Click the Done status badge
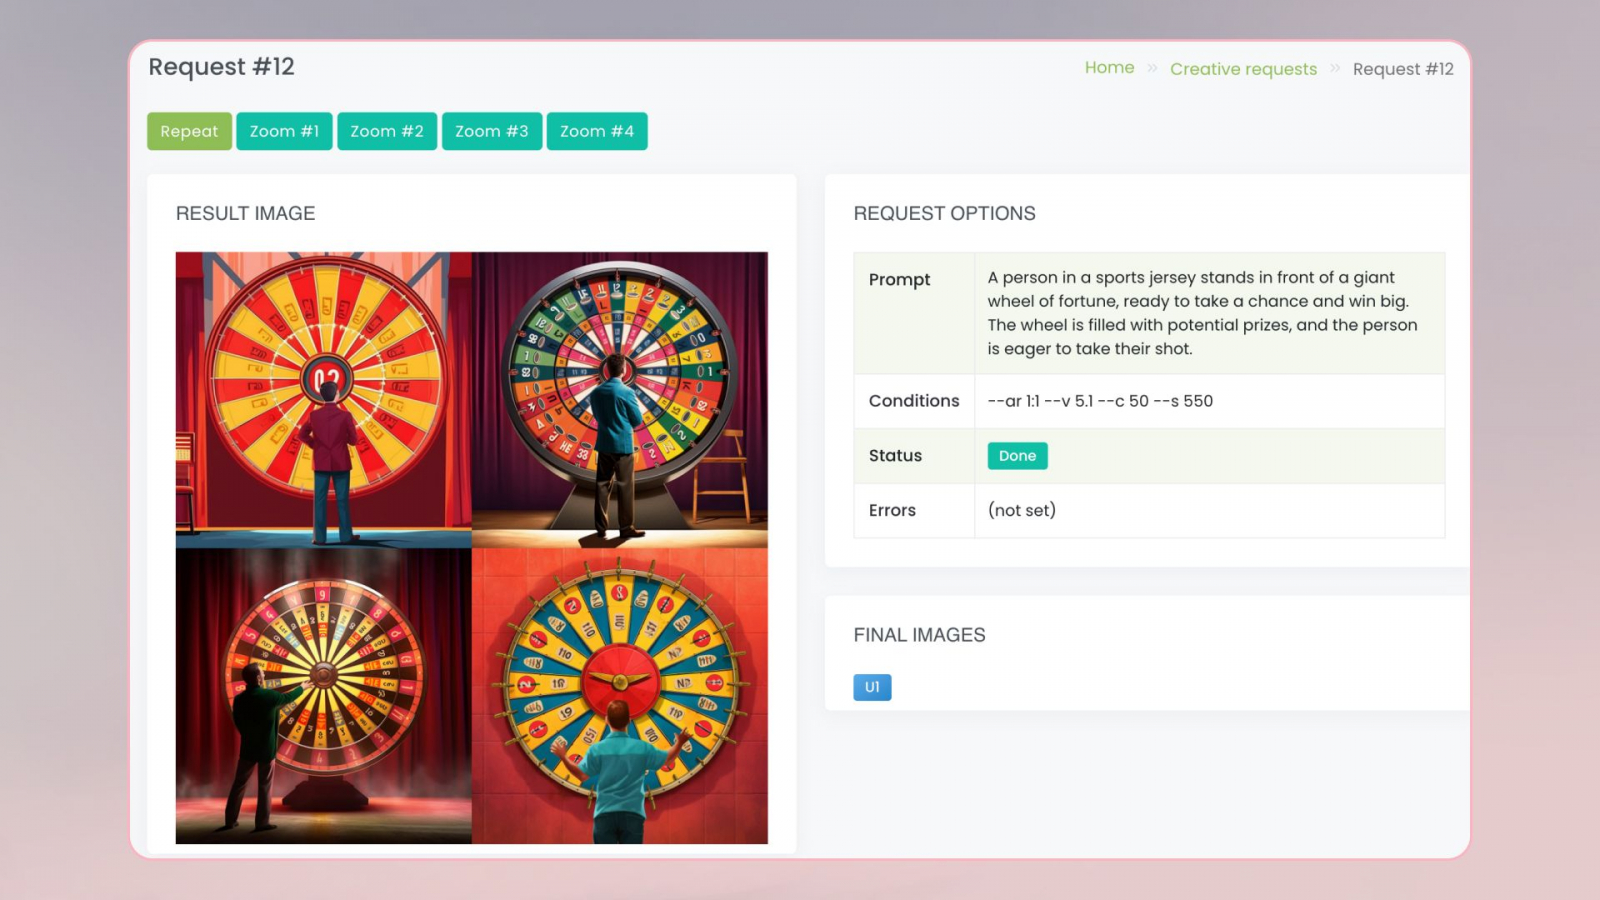The height and width of the screenshot is (900, 1600). point(1017,456)
